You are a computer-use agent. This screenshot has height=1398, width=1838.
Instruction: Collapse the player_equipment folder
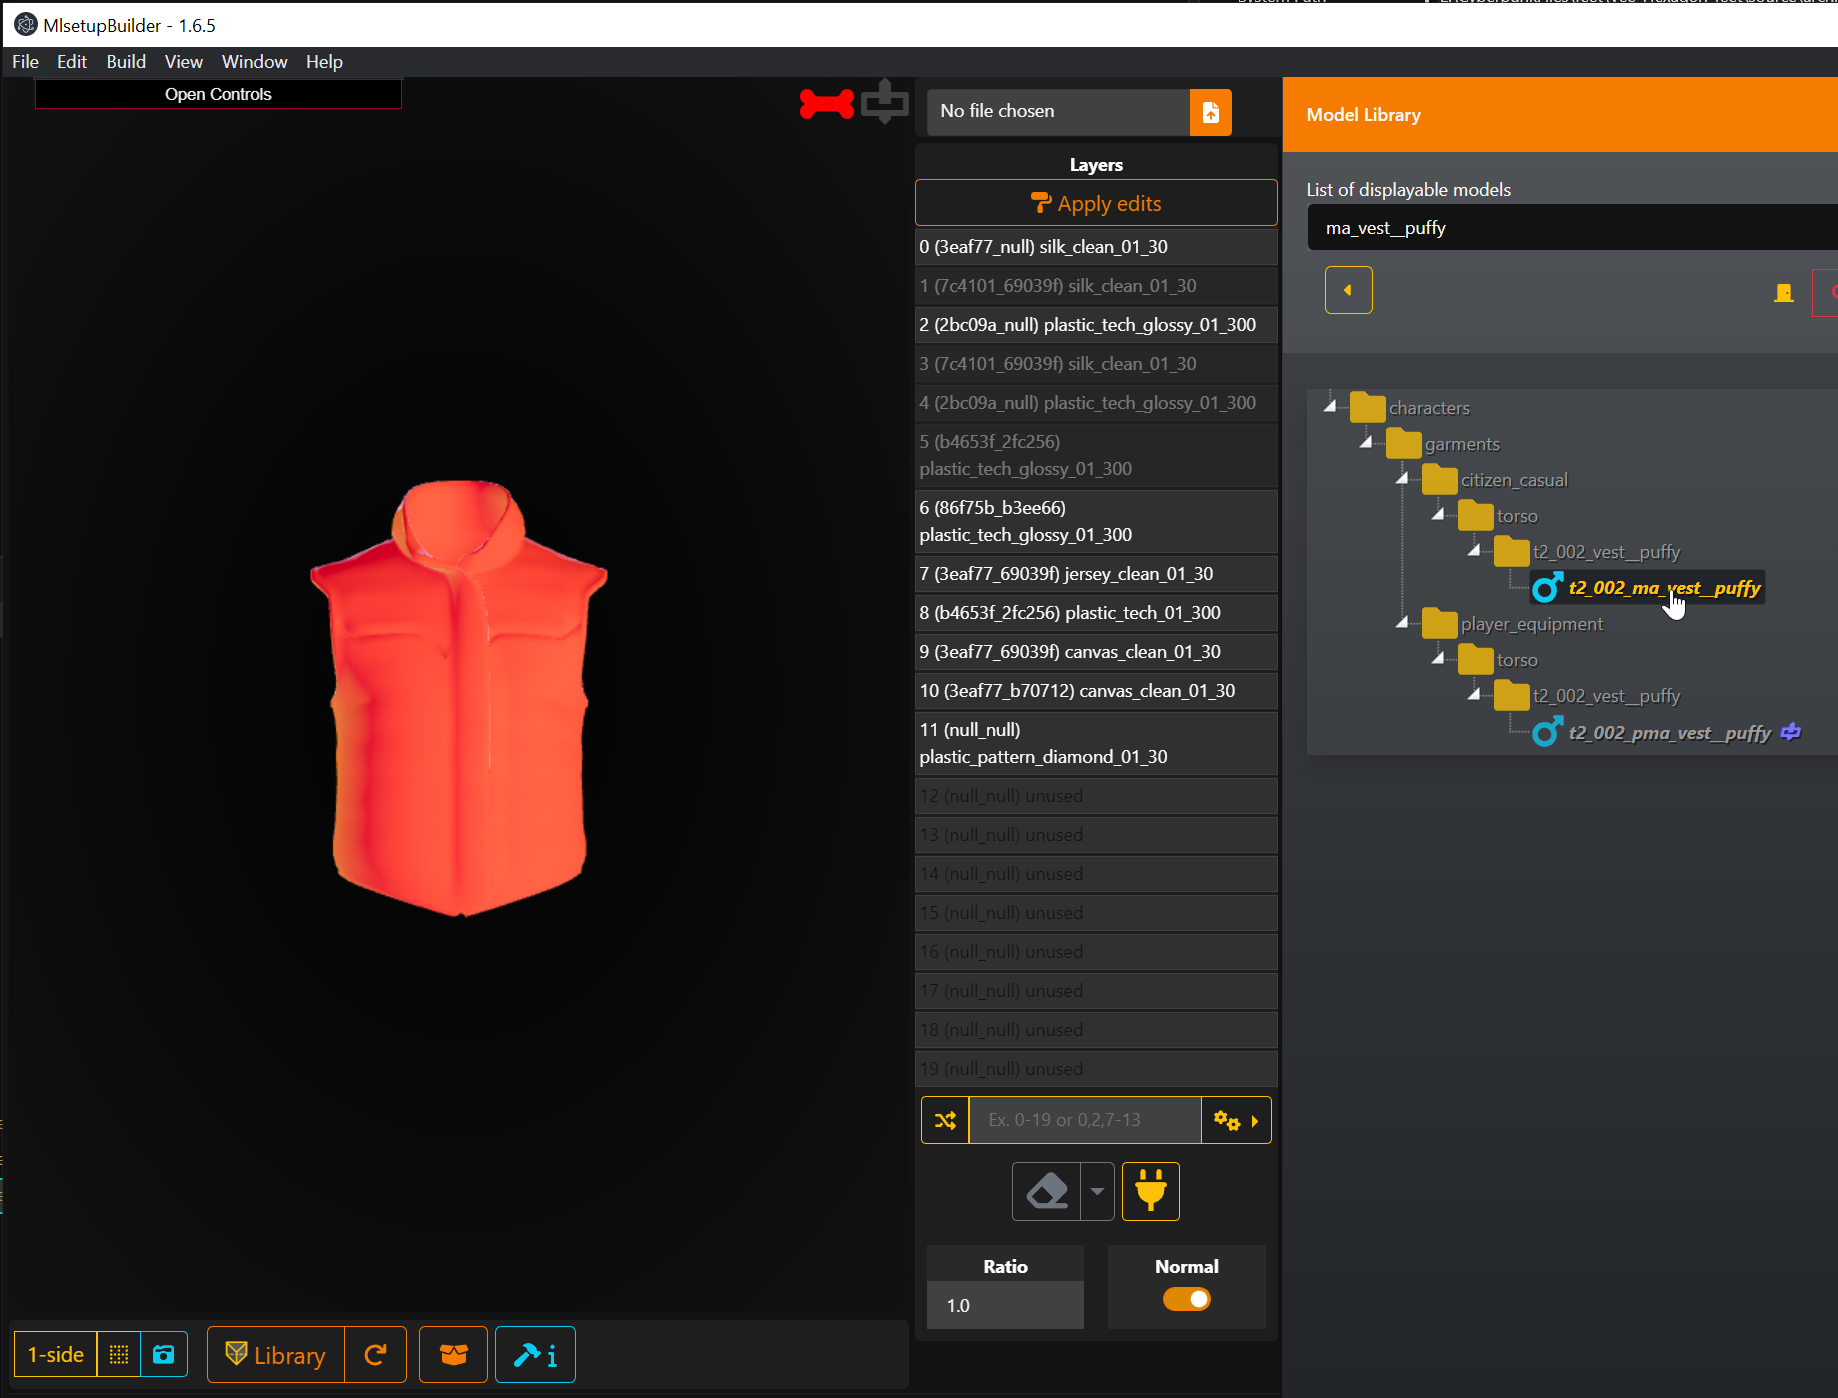pyautogui.click(x=1402, y=623)
